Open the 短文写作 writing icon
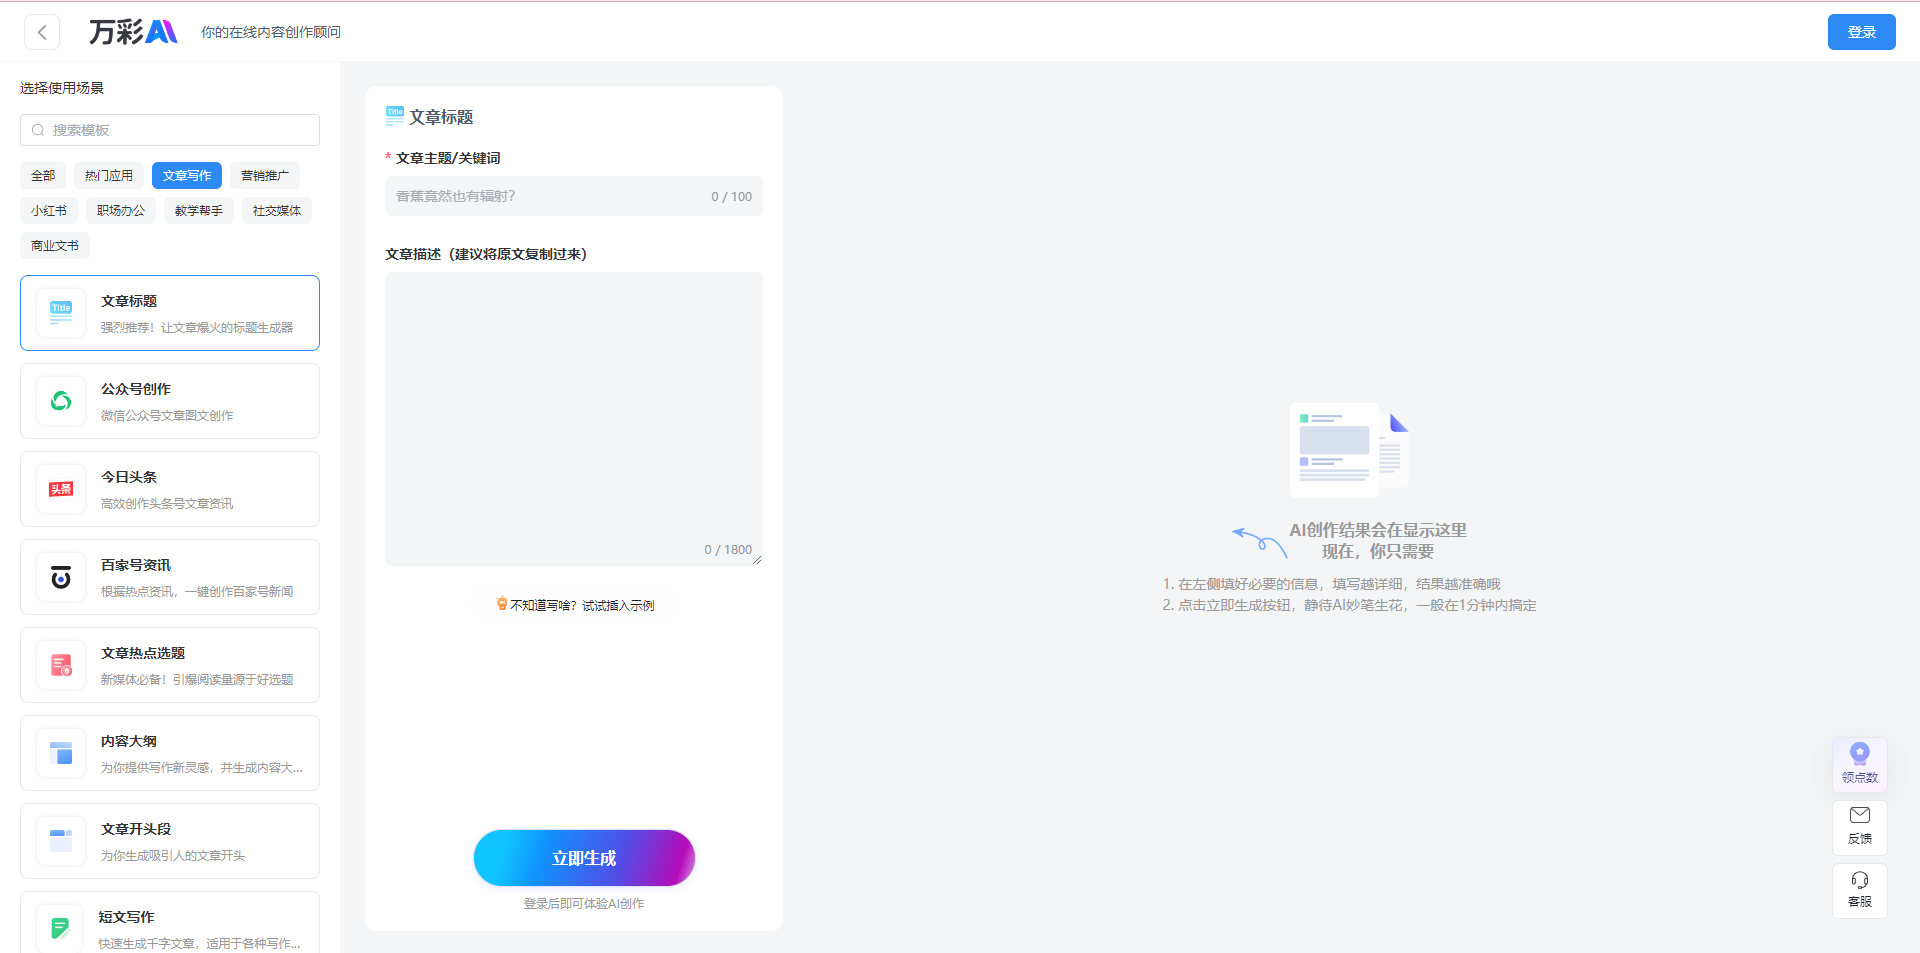 (60, 925)
